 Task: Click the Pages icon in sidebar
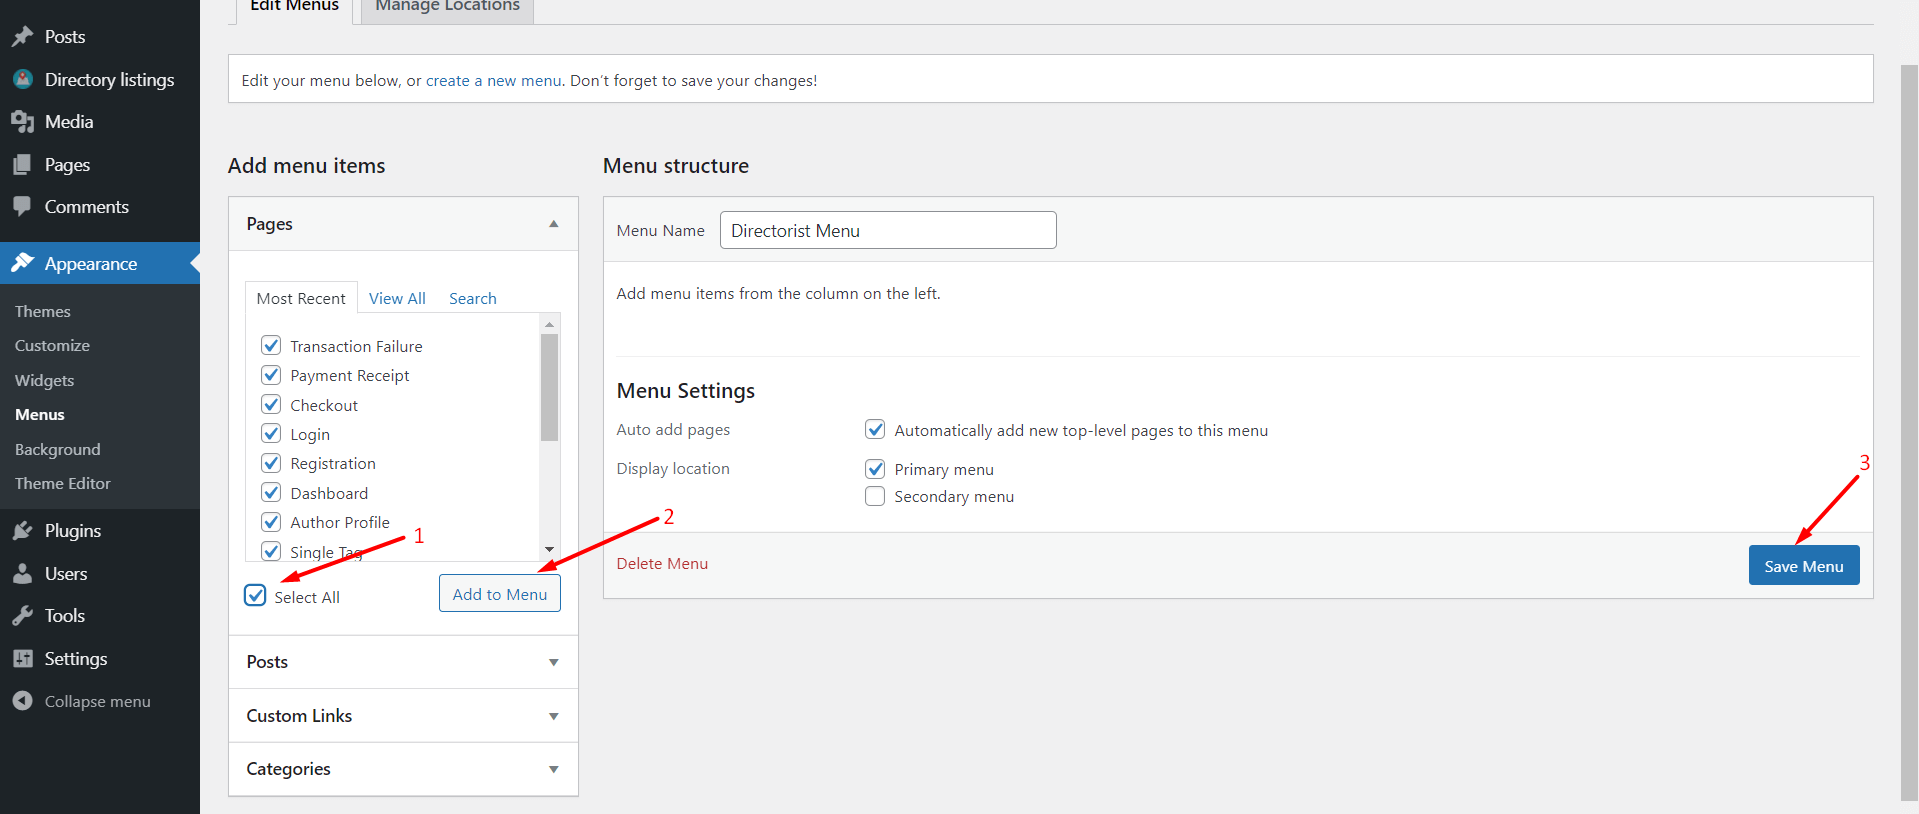pyautogui.click(x=22, y=165)
